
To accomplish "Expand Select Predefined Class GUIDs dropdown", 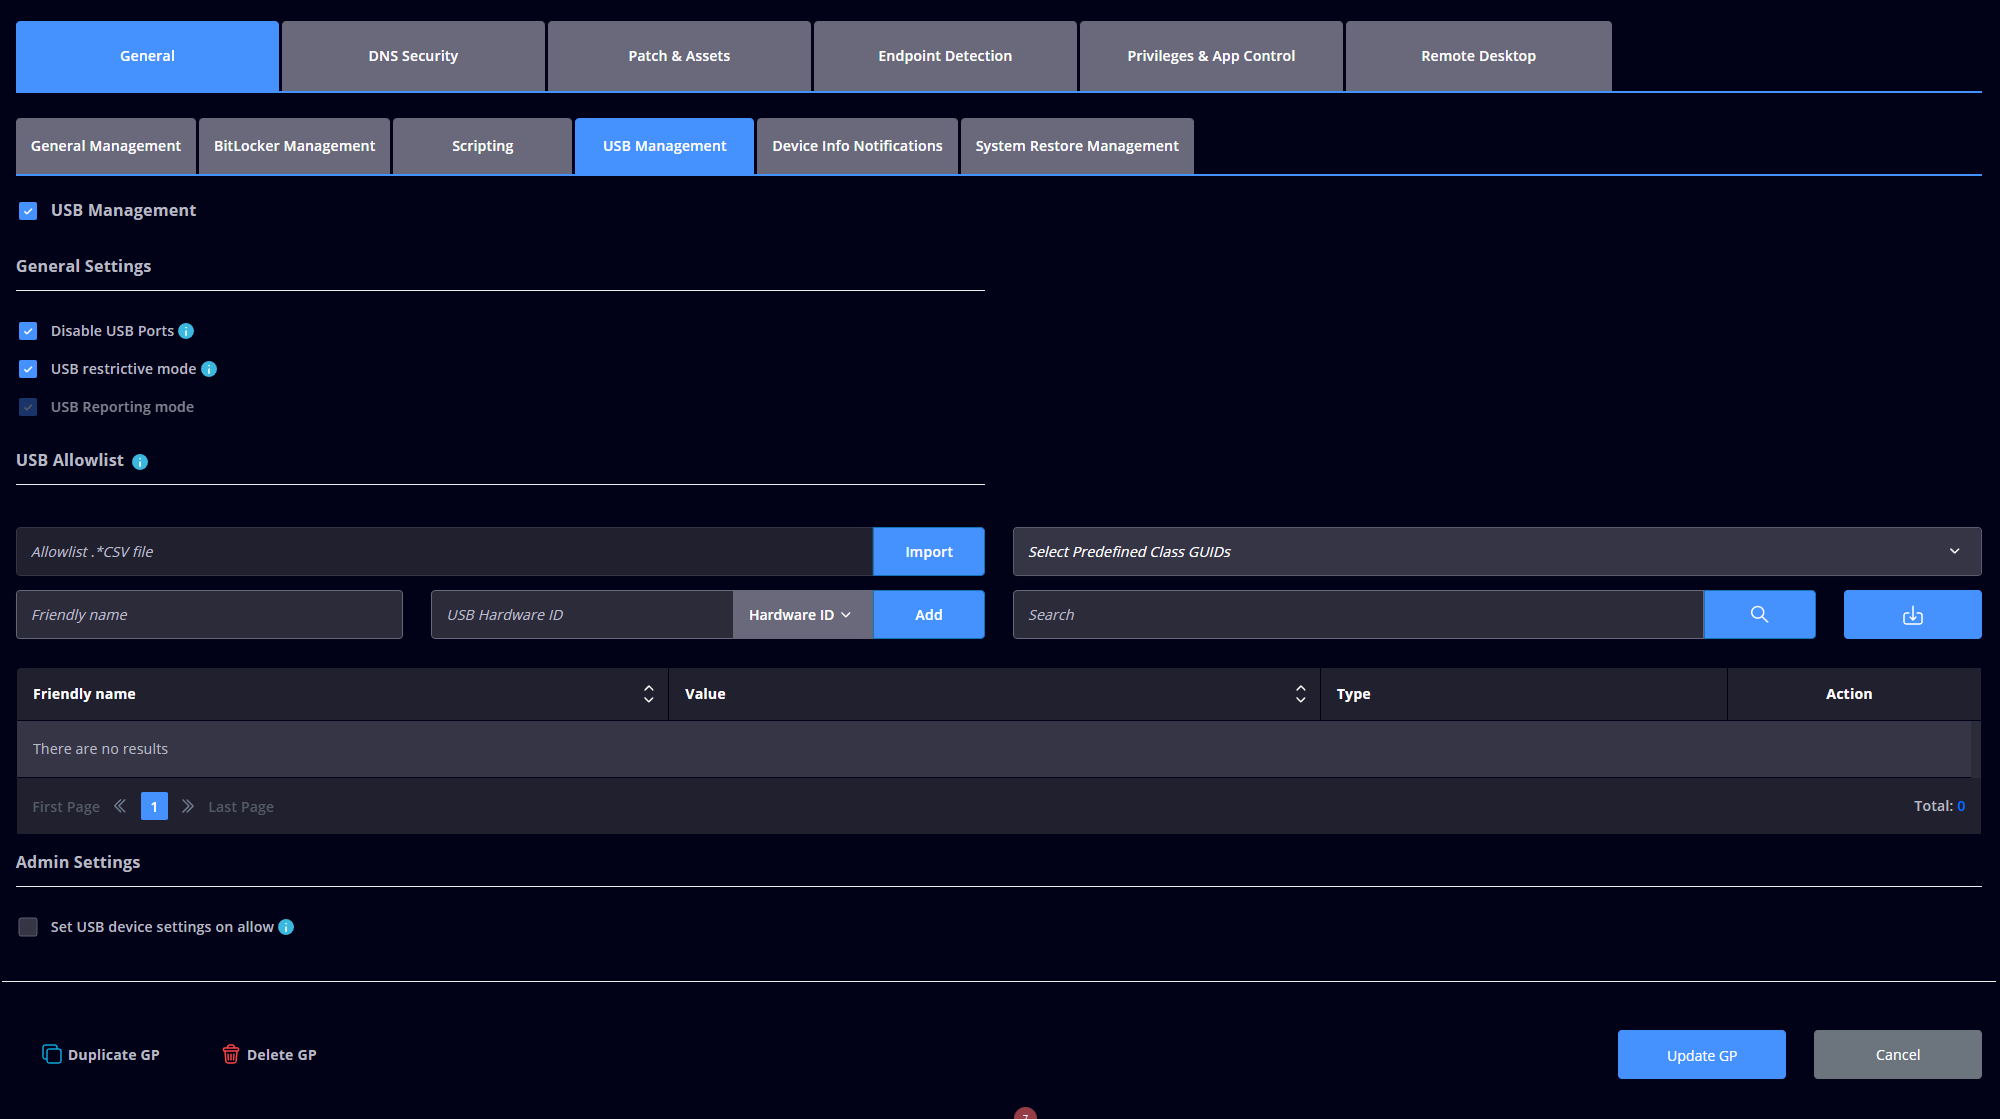I will click(1496, 551).
